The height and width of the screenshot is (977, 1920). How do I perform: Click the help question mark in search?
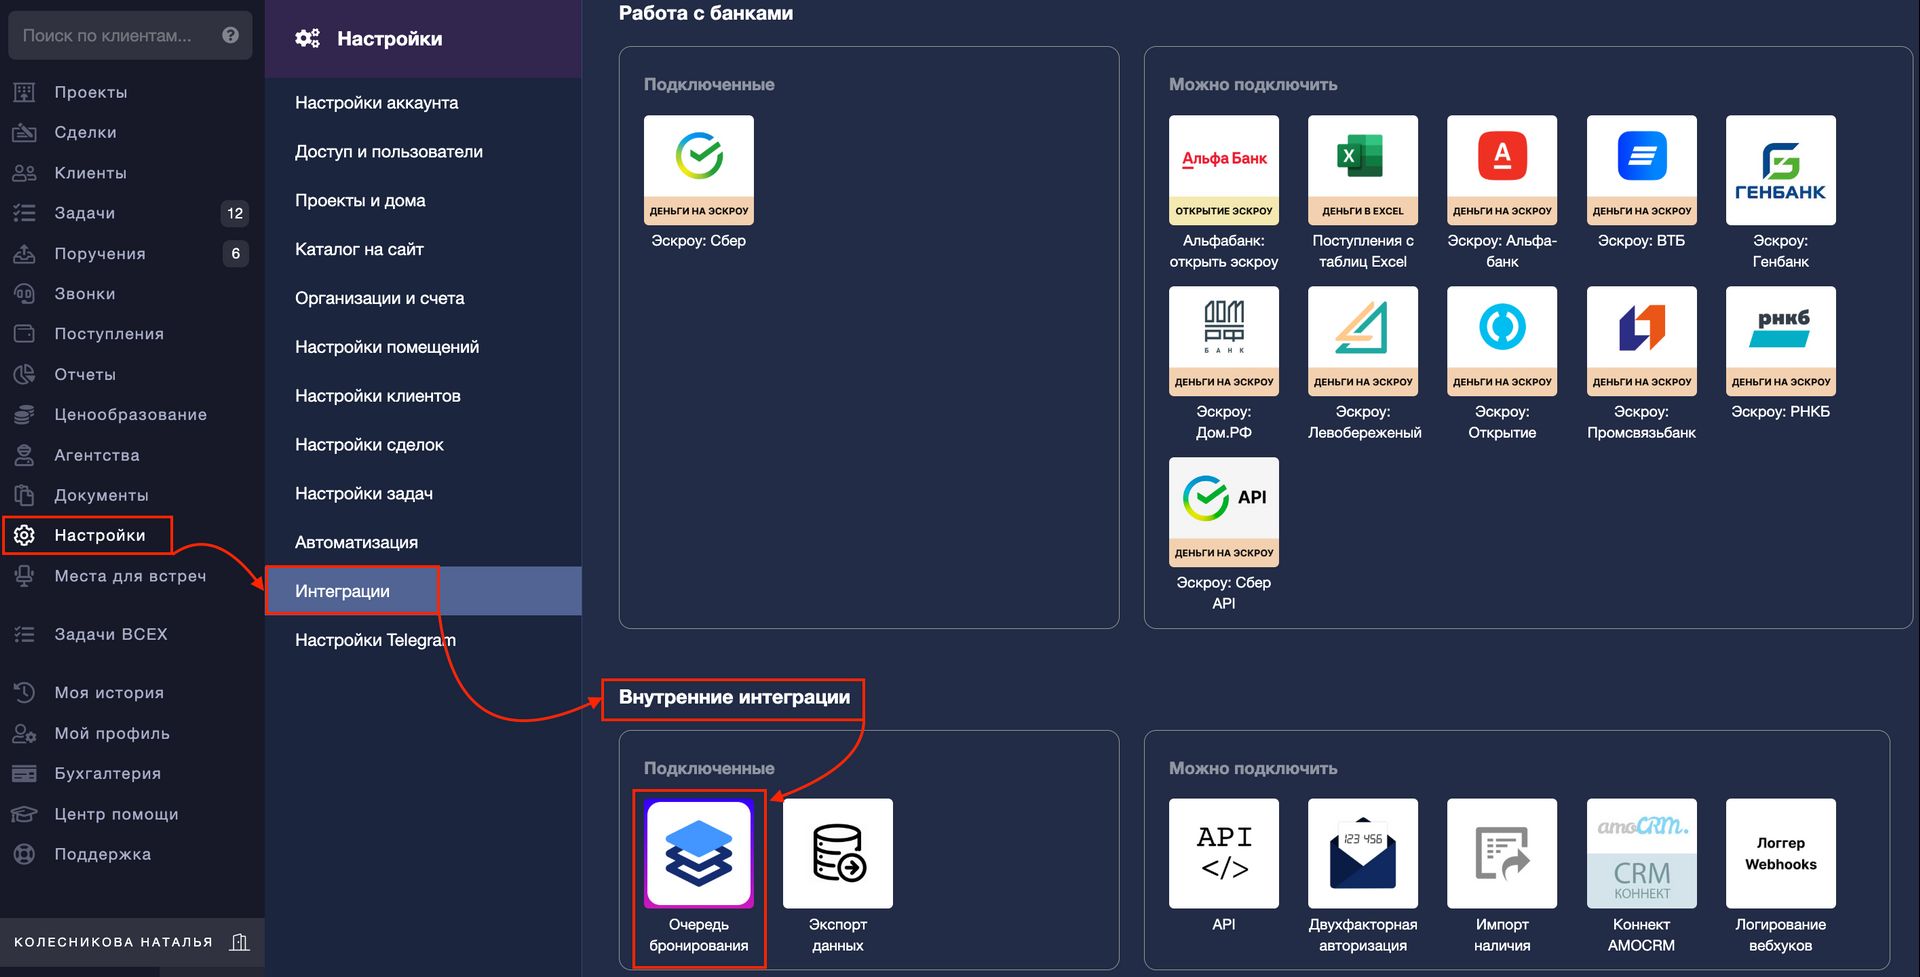(231, 35)
